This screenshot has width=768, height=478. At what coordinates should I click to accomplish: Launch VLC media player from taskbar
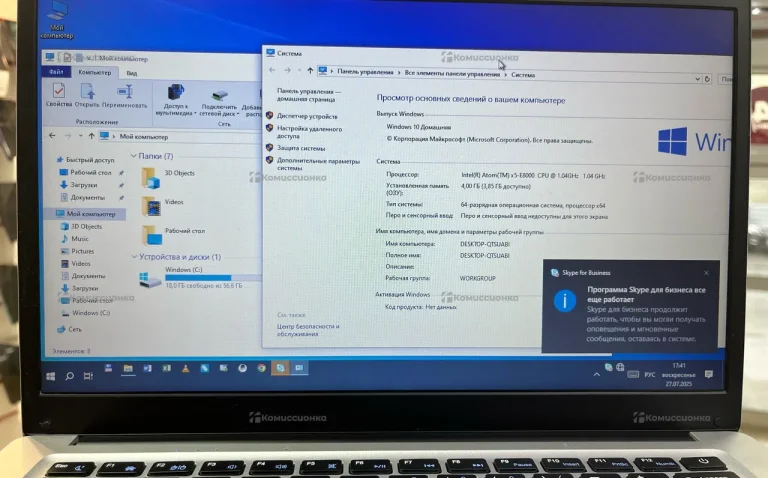click(185, 368)
